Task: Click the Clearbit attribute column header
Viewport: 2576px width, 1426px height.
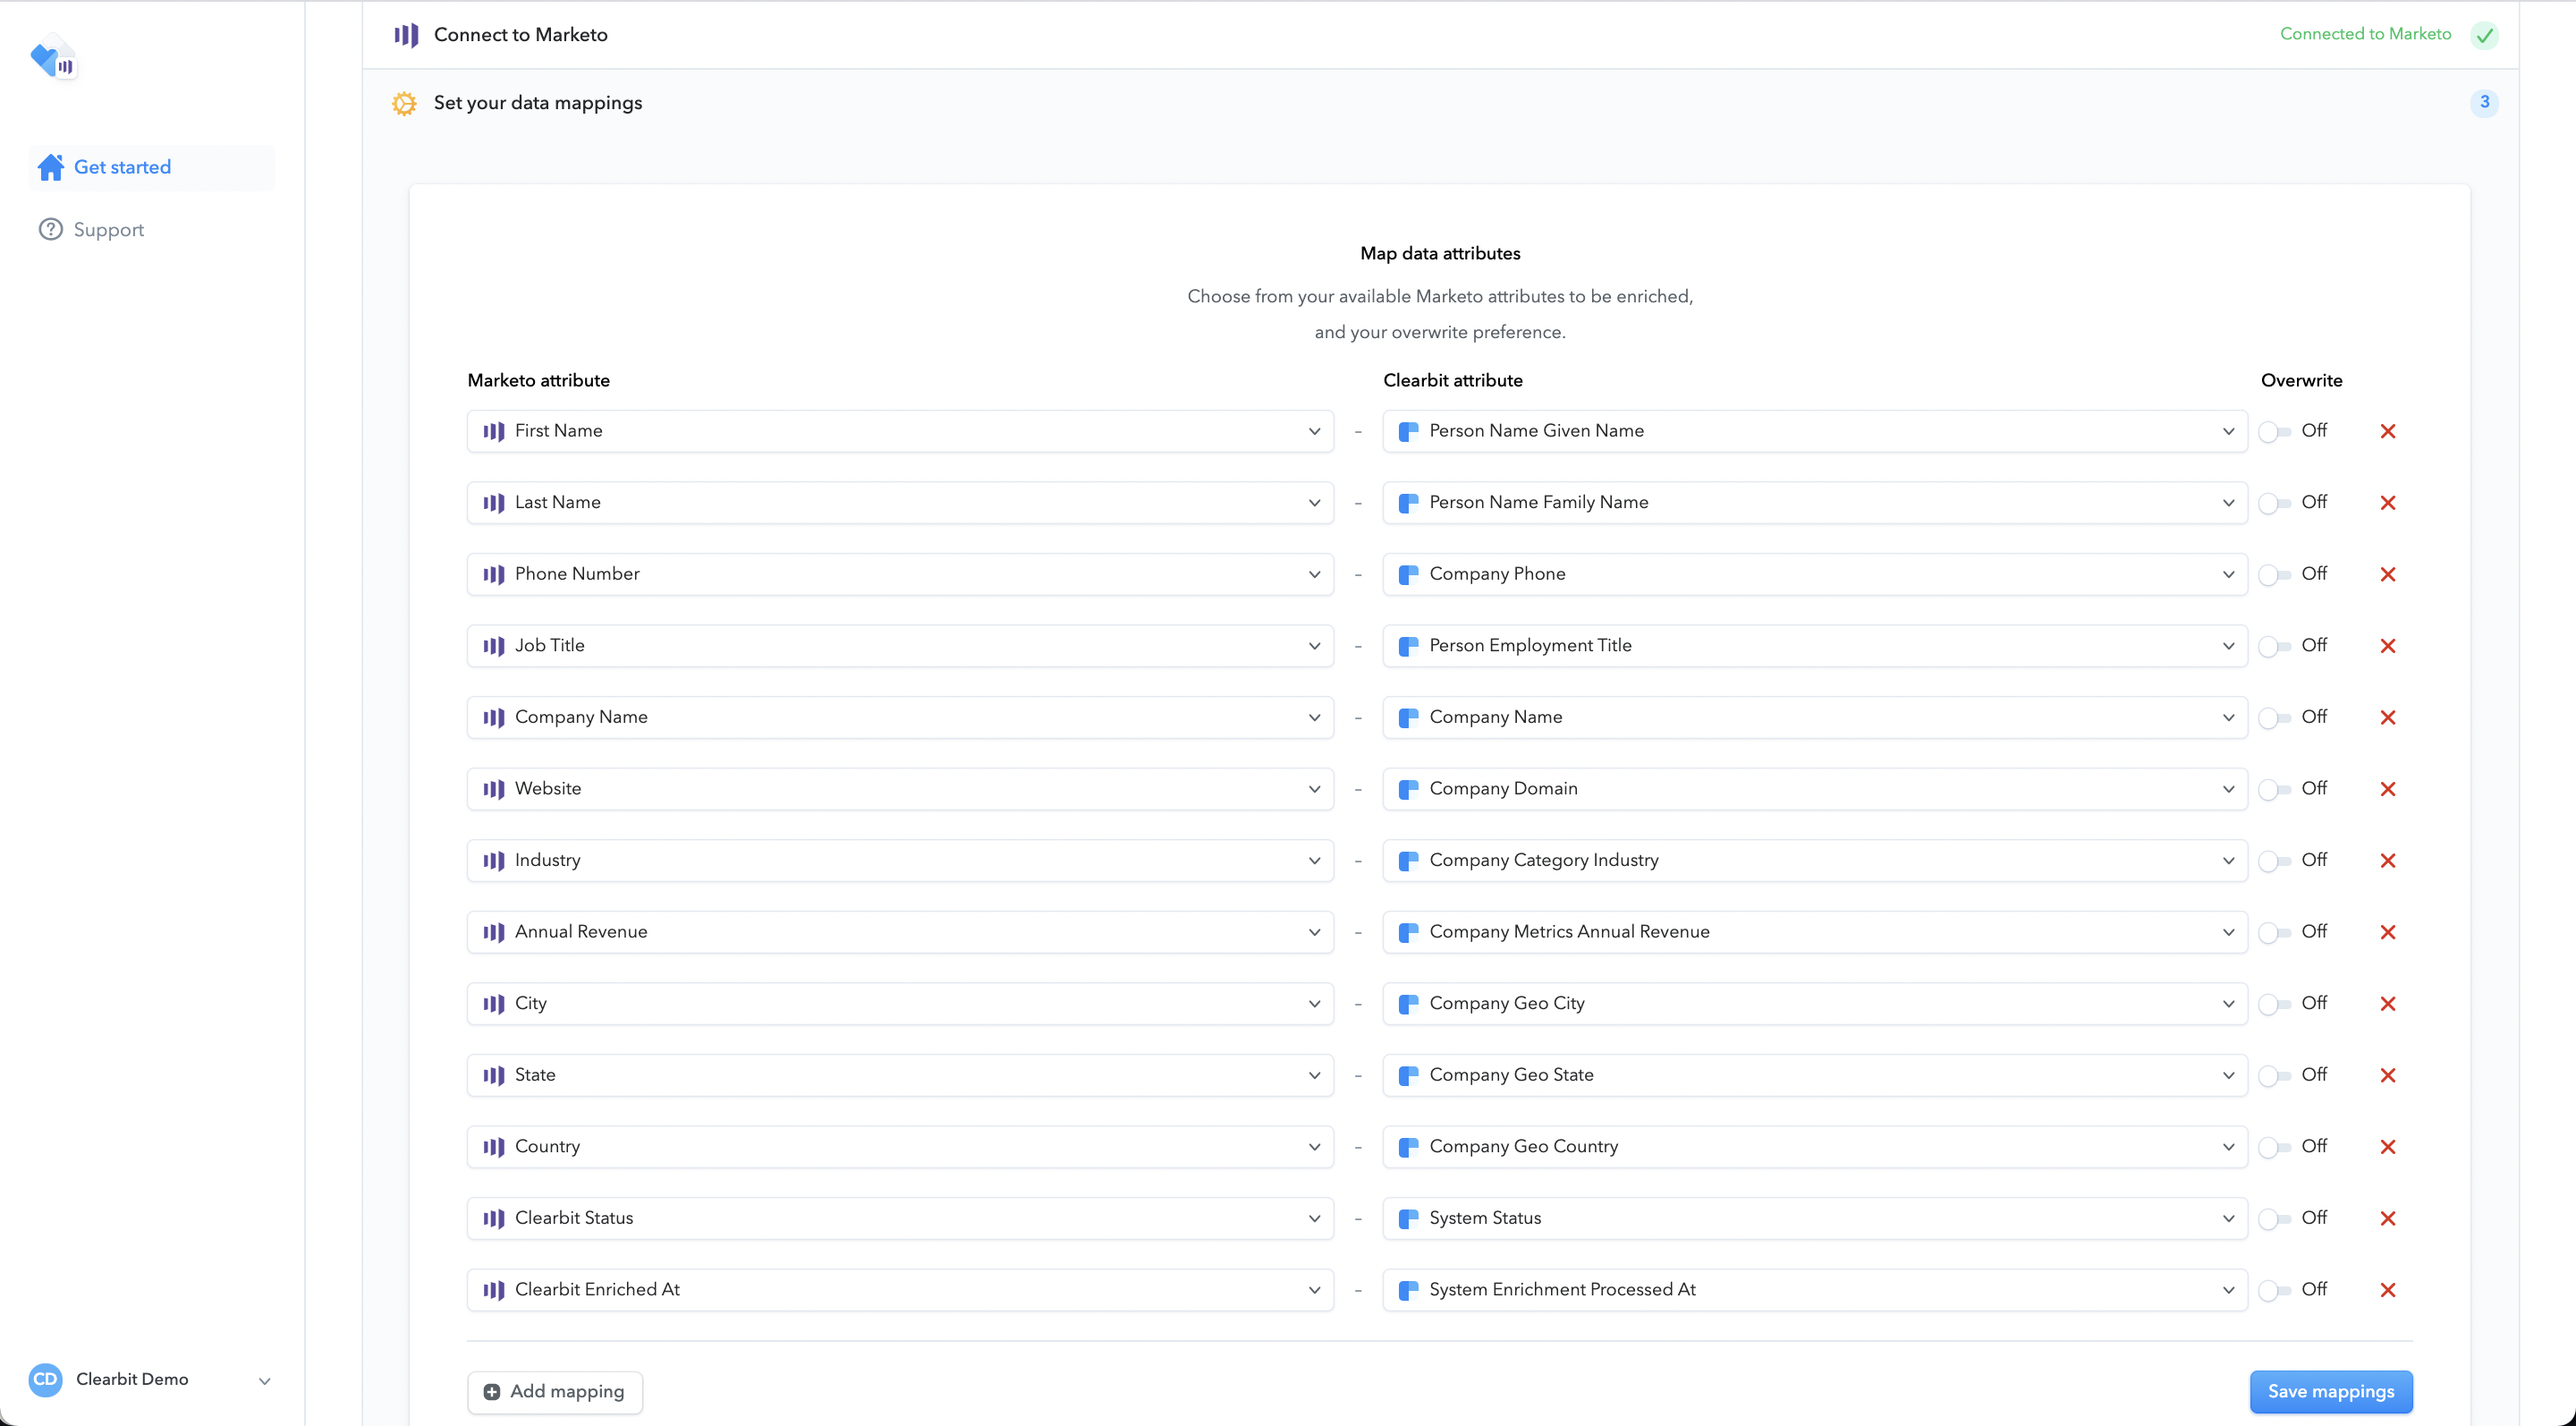Action: (1452, 380)
